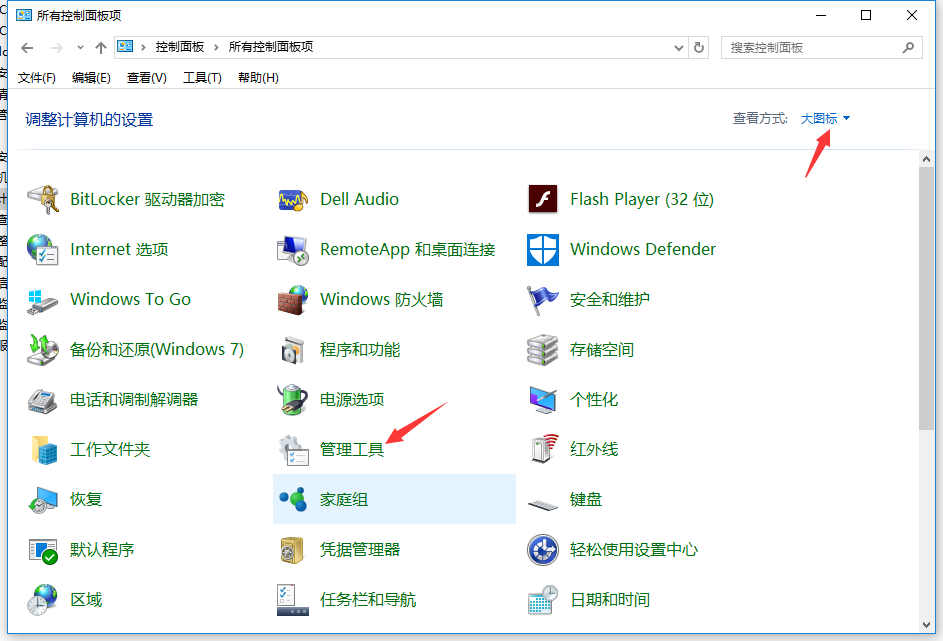Image resolution: width=943 pixels, height=641 pixels.
Task: Open the 查看(V) menu
Action: pyautogui.click(x=147, y=78)
